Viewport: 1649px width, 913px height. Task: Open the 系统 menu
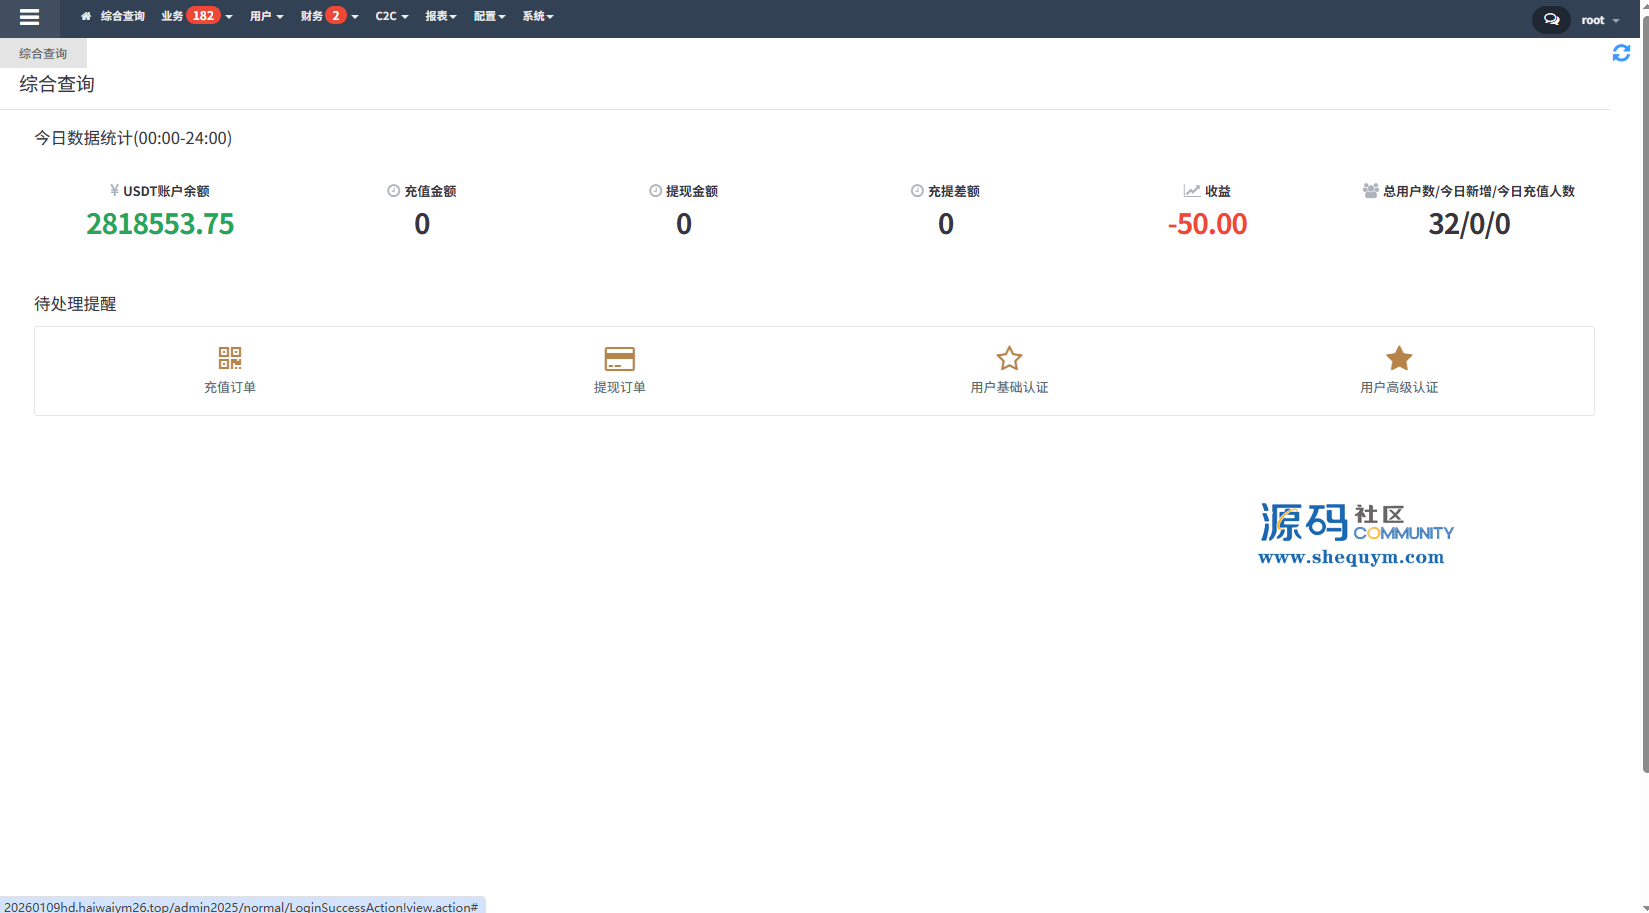[537, 16]
